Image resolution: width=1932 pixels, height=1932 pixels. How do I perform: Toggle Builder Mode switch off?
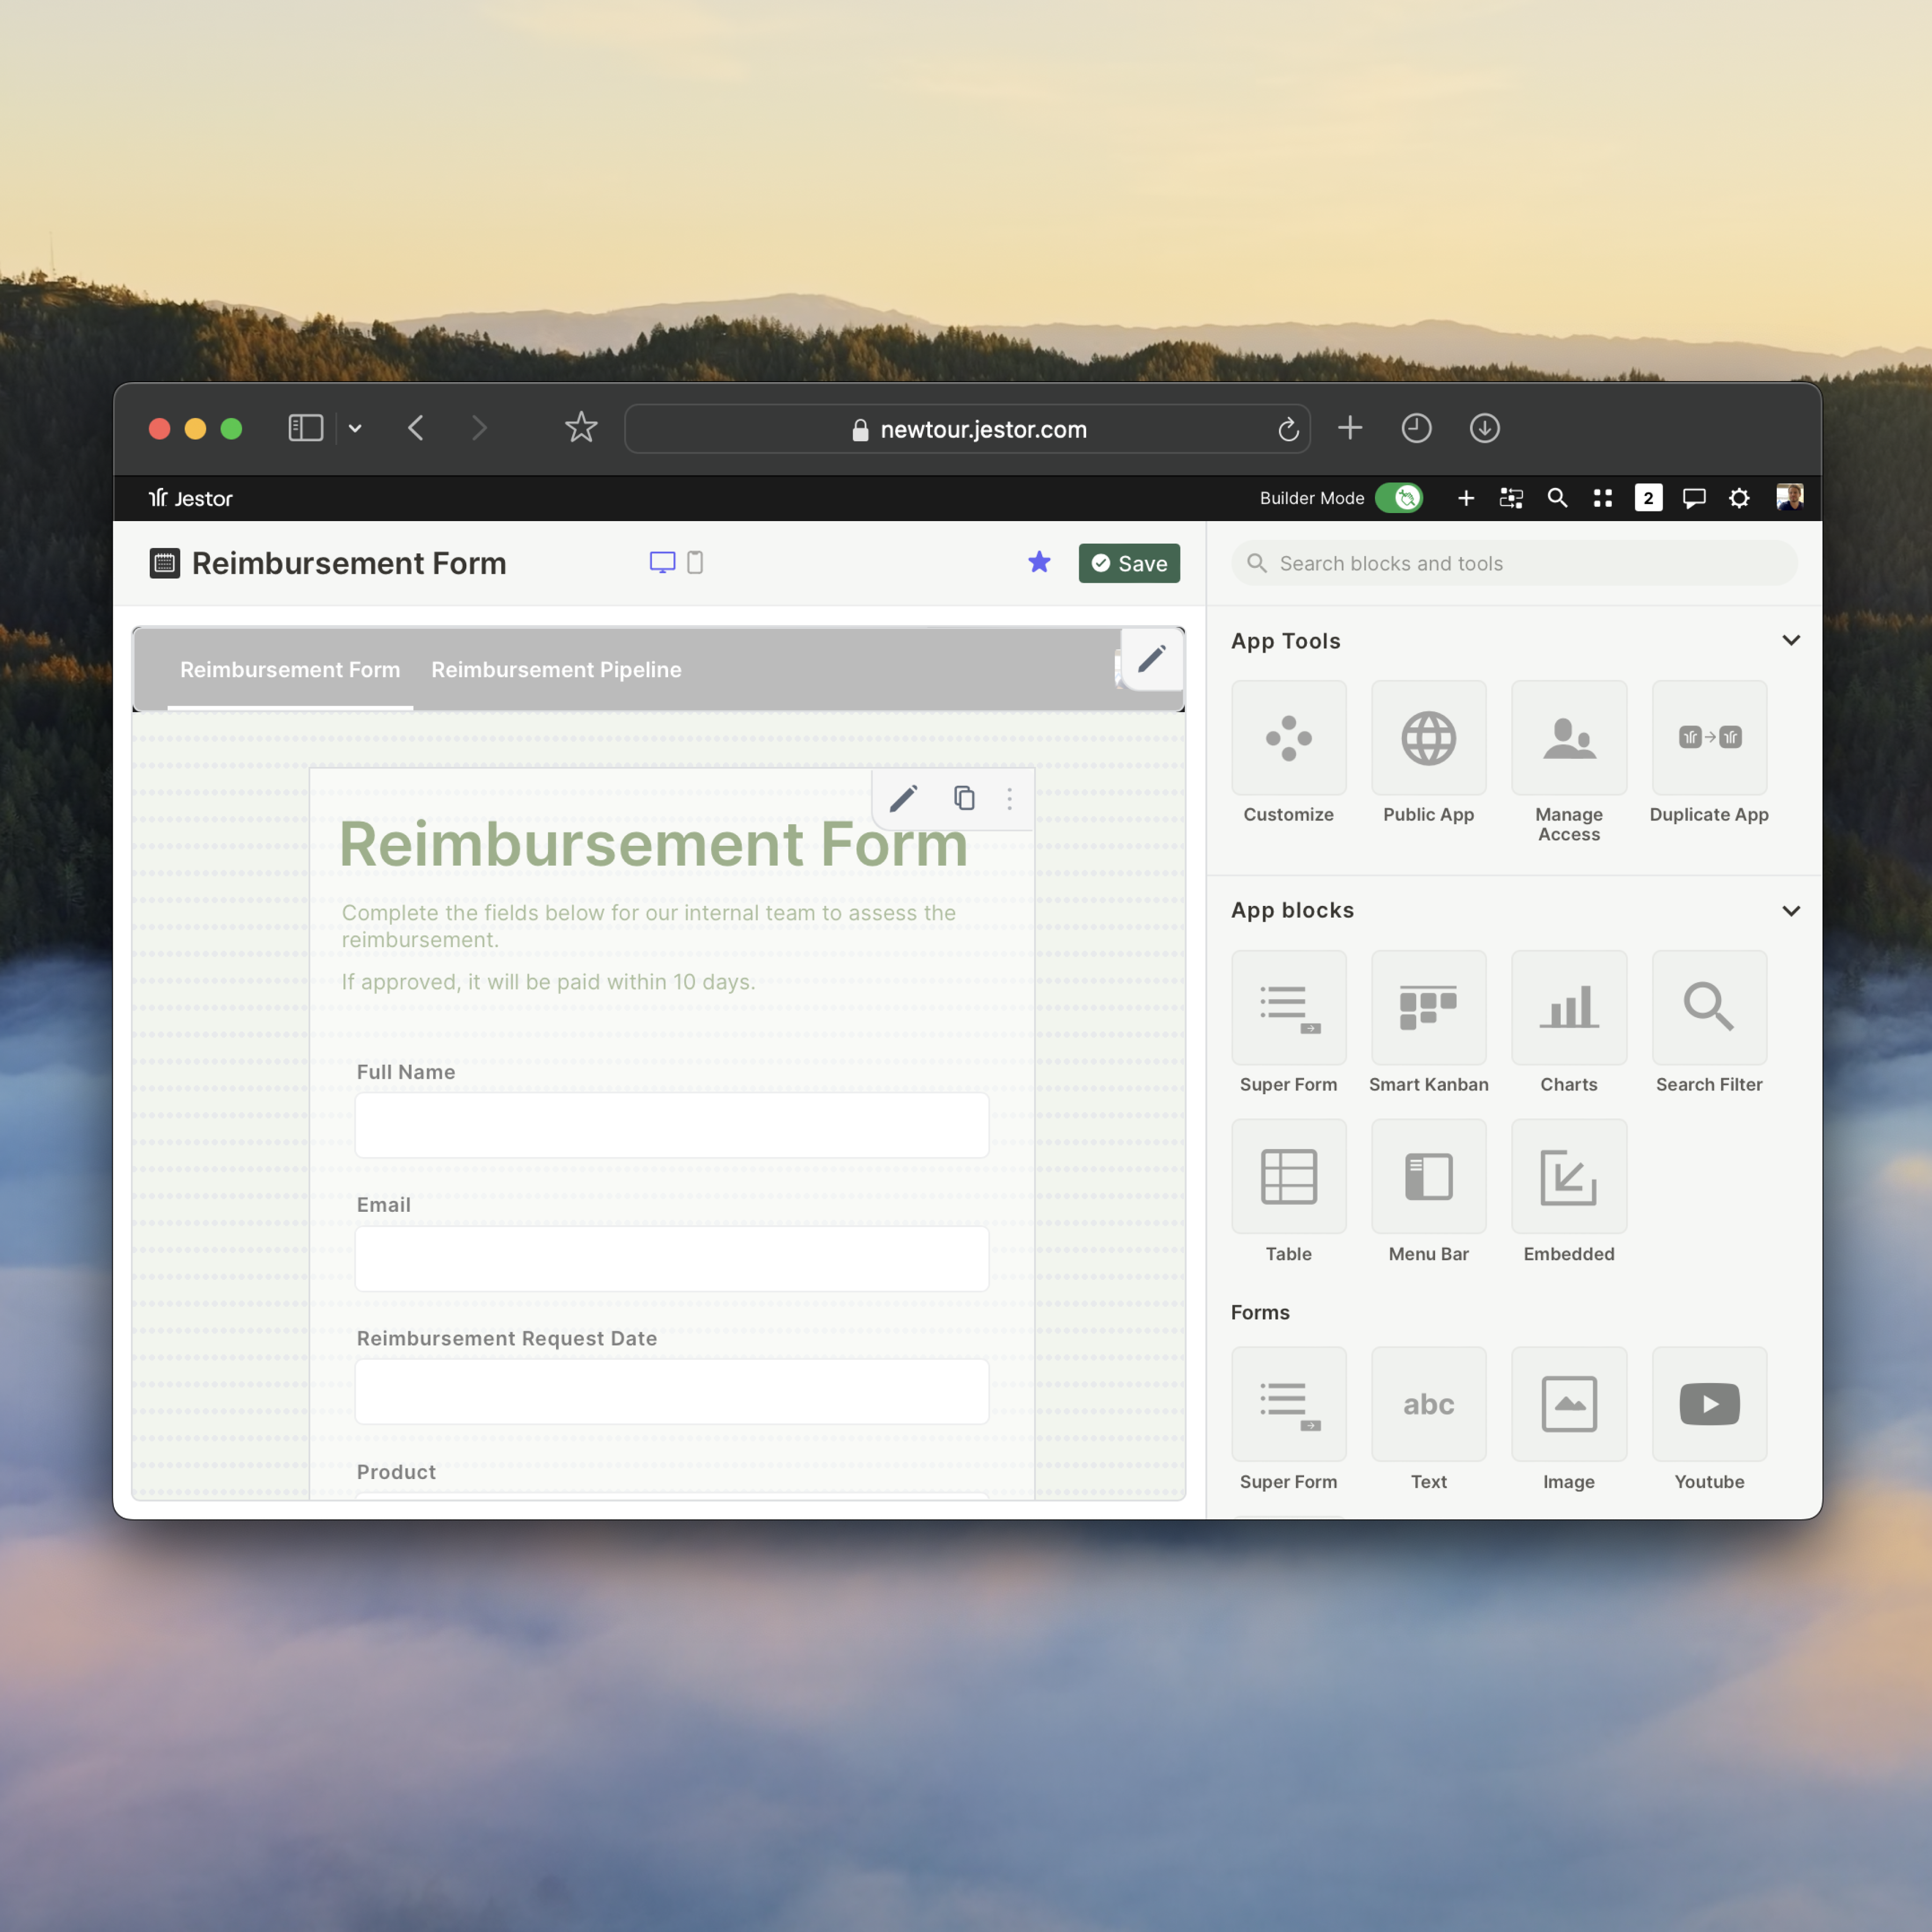[x=1398, y=498]
